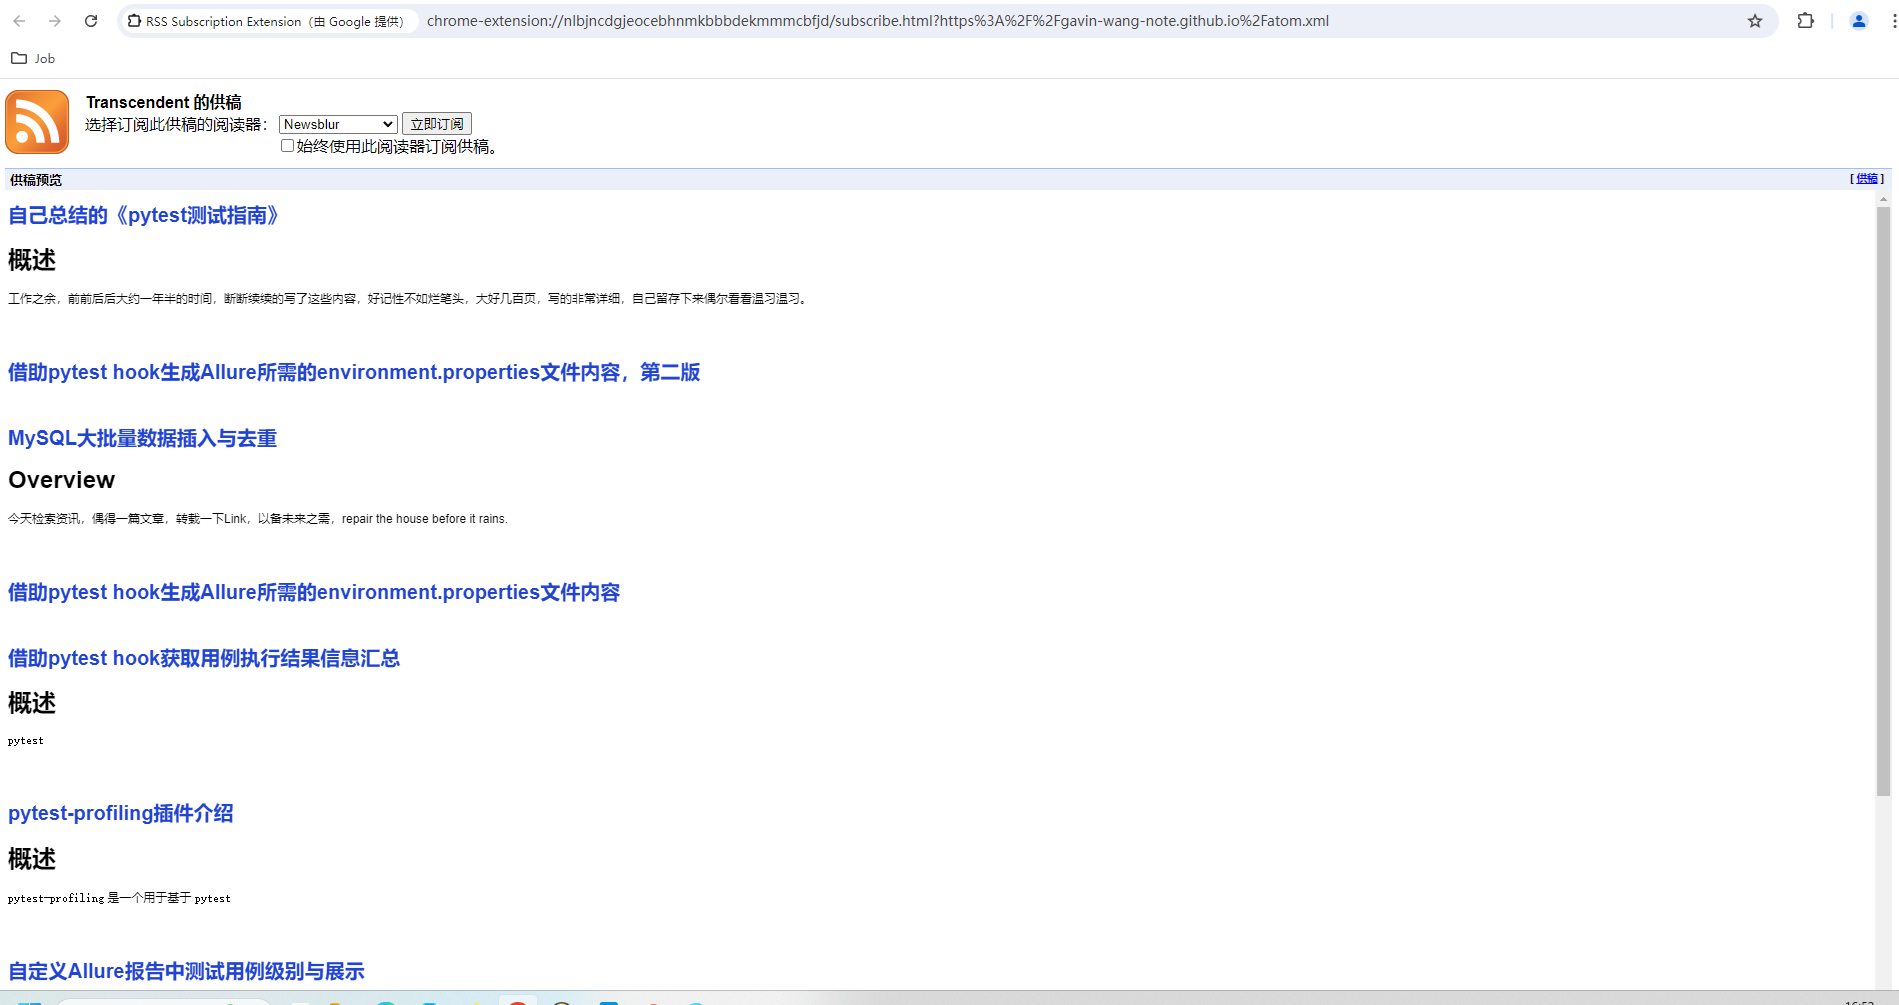Open the Extensions puzzle icon
The width and height of the screenshot is (1899, 1005).
[x=1805, y=21]
